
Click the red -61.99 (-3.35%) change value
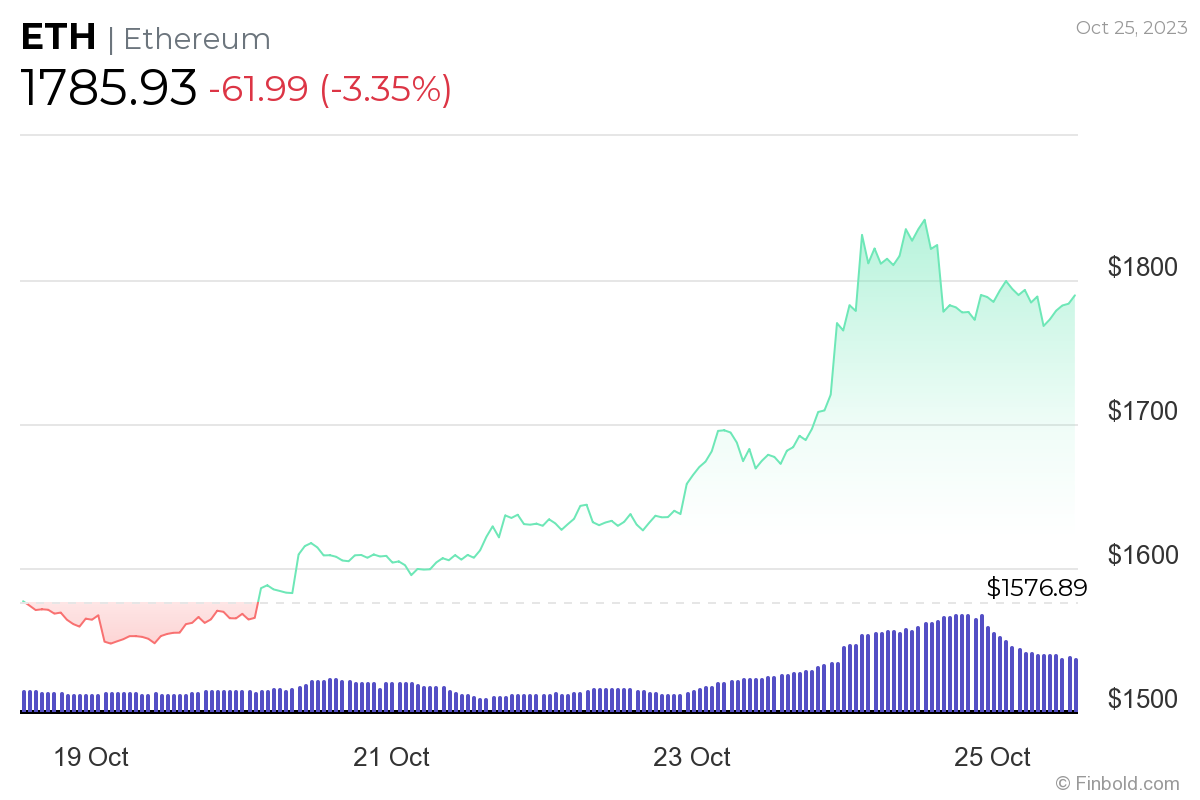(x=330, y=90)
